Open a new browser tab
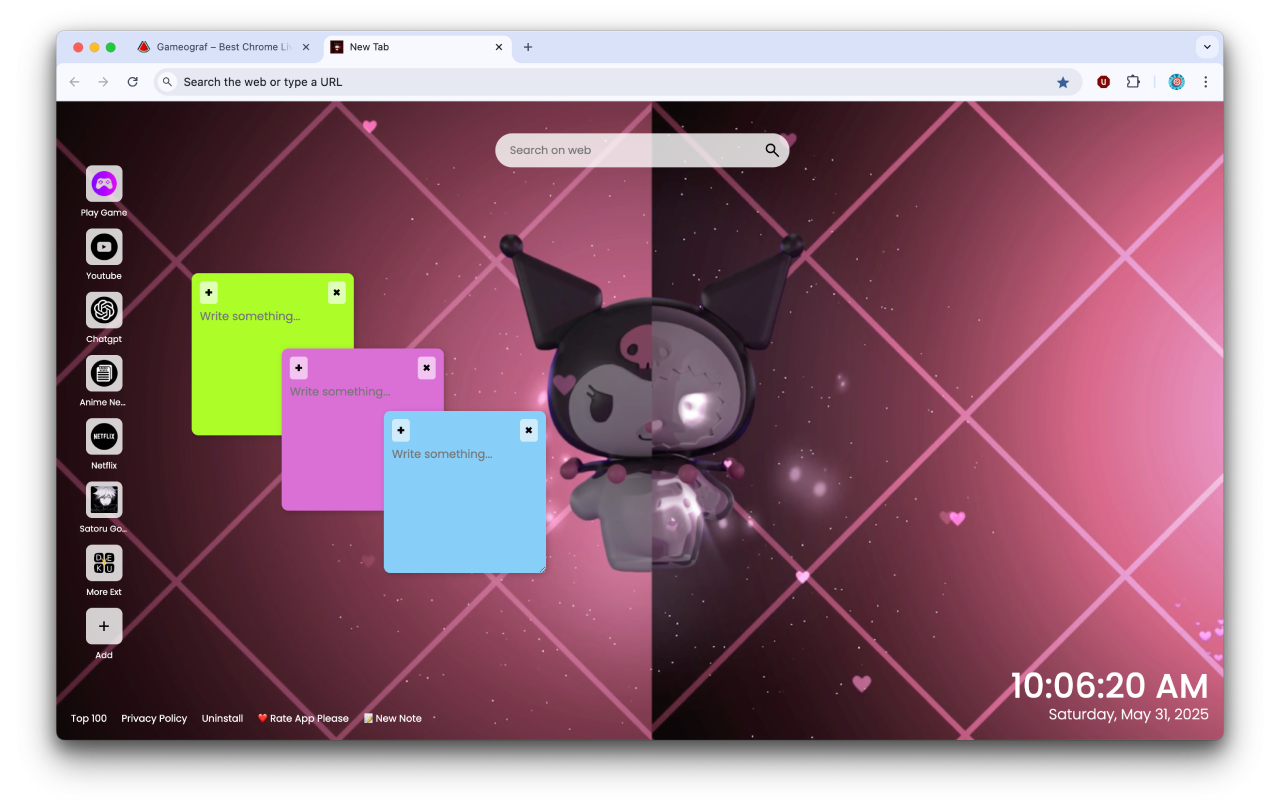The width and height of the screenshot is (1280, 800). pos(528,47)
